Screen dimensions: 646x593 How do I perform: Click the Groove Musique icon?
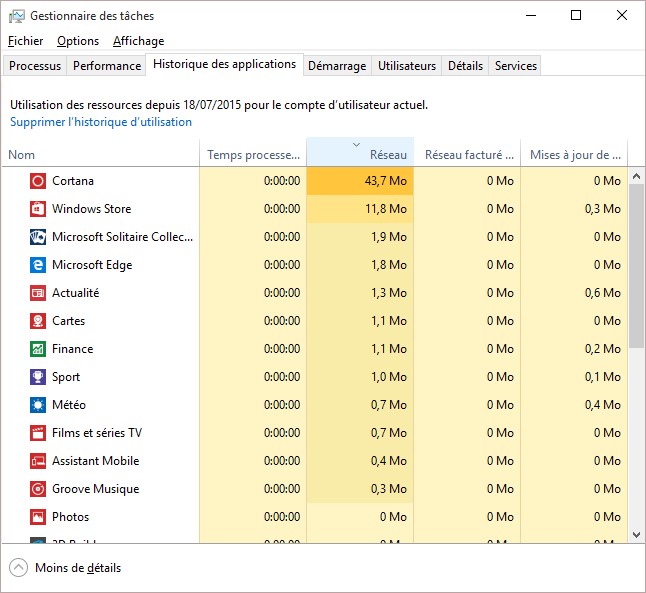point(37,489)
